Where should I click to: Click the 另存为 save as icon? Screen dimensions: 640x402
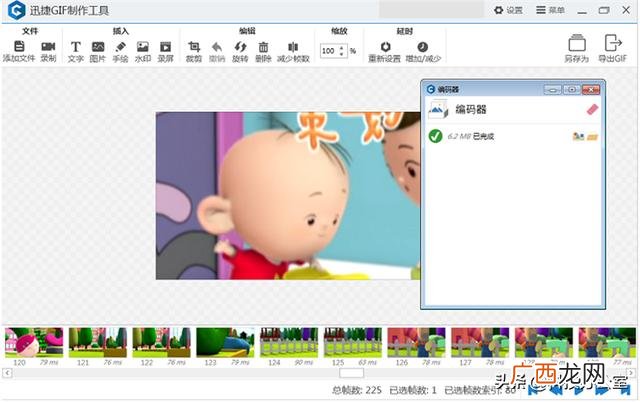tap(577, 43)
